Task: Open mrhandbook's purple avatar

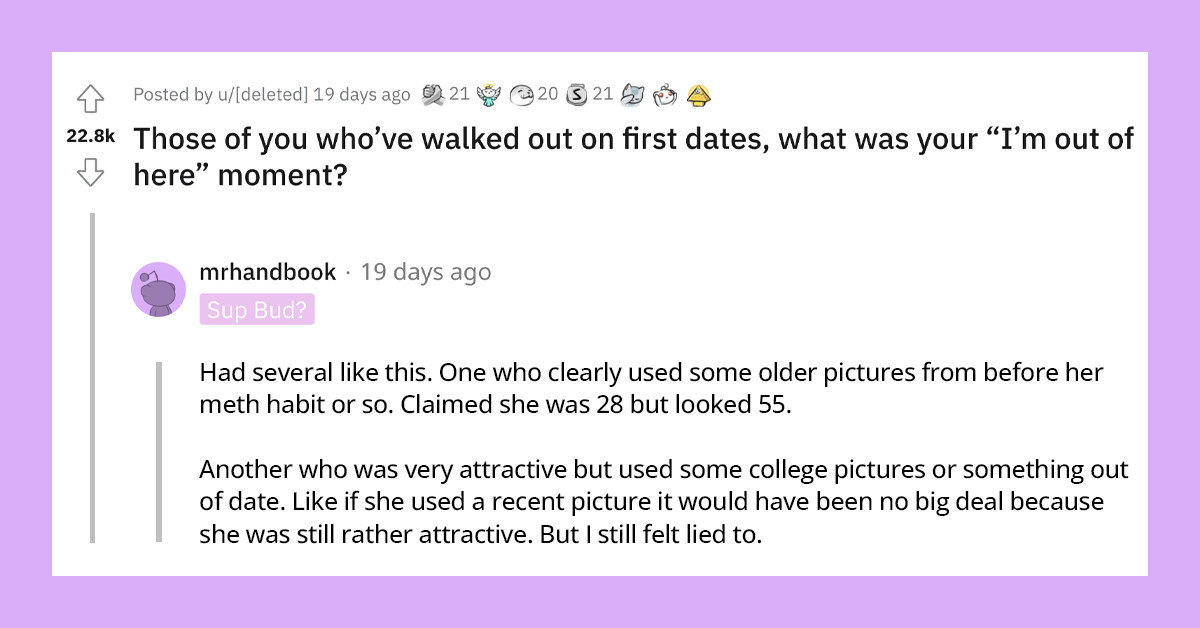Action: pos(157,289)
